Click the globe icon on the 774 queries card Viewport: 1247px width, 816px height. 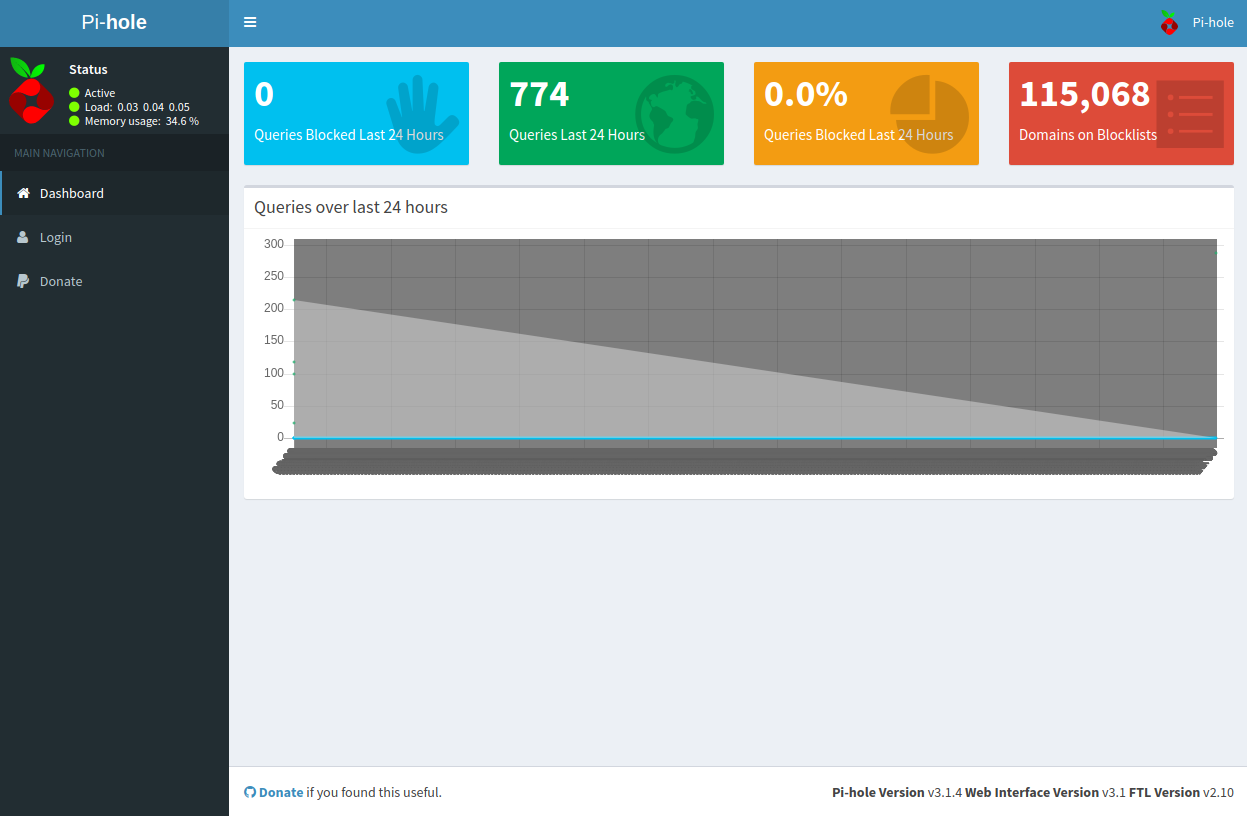(x=674, y=114)
